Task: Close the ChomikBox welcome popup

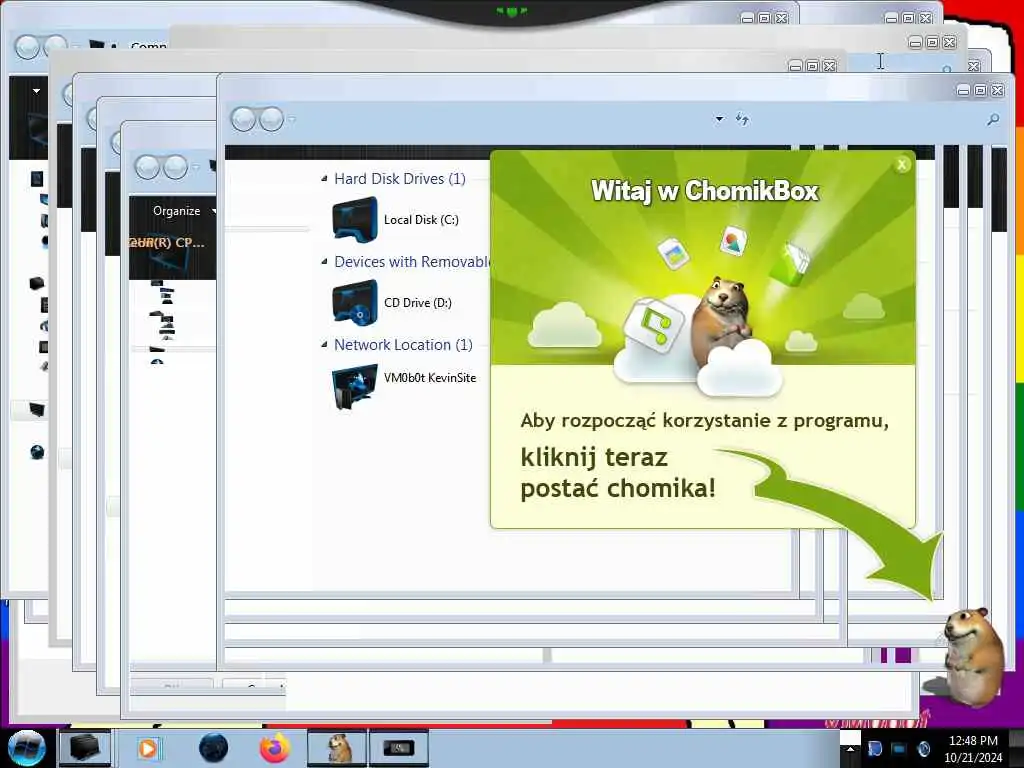Action: [902, 165]
